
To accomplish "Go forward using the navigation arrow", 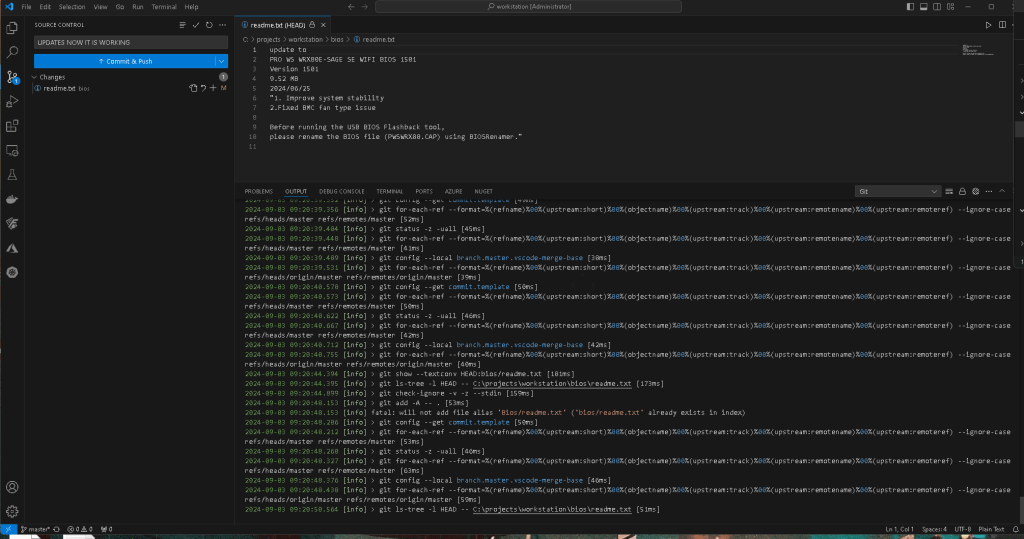I will (x=364, y=7).
